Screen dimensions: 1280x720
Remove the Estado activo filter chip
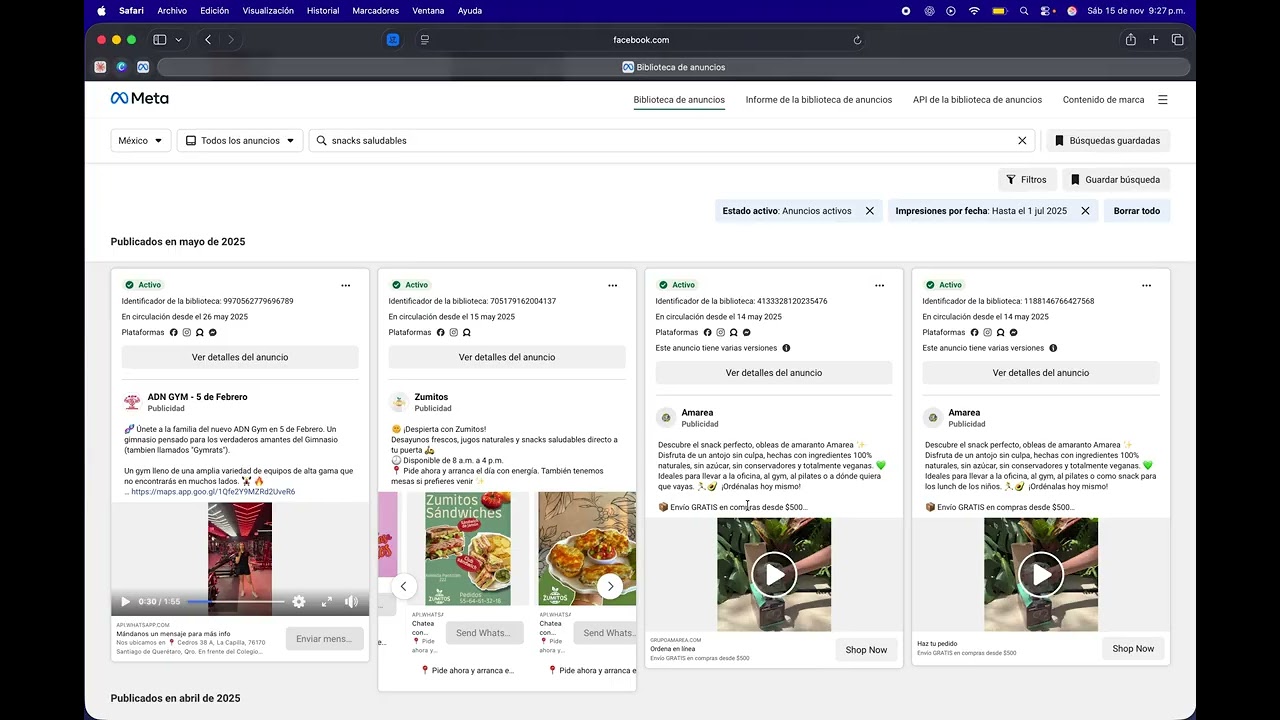(x=870, y=211)
